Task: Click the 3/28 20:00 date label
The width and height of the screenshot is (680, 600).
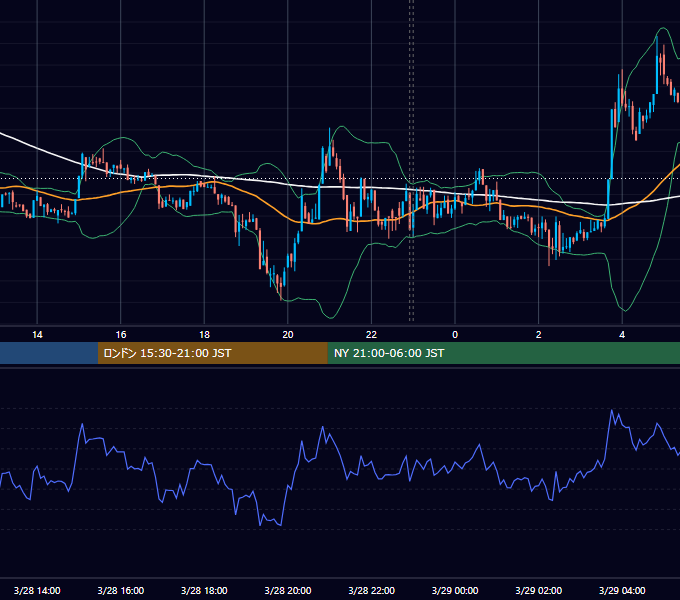Action: click(288, 590)
